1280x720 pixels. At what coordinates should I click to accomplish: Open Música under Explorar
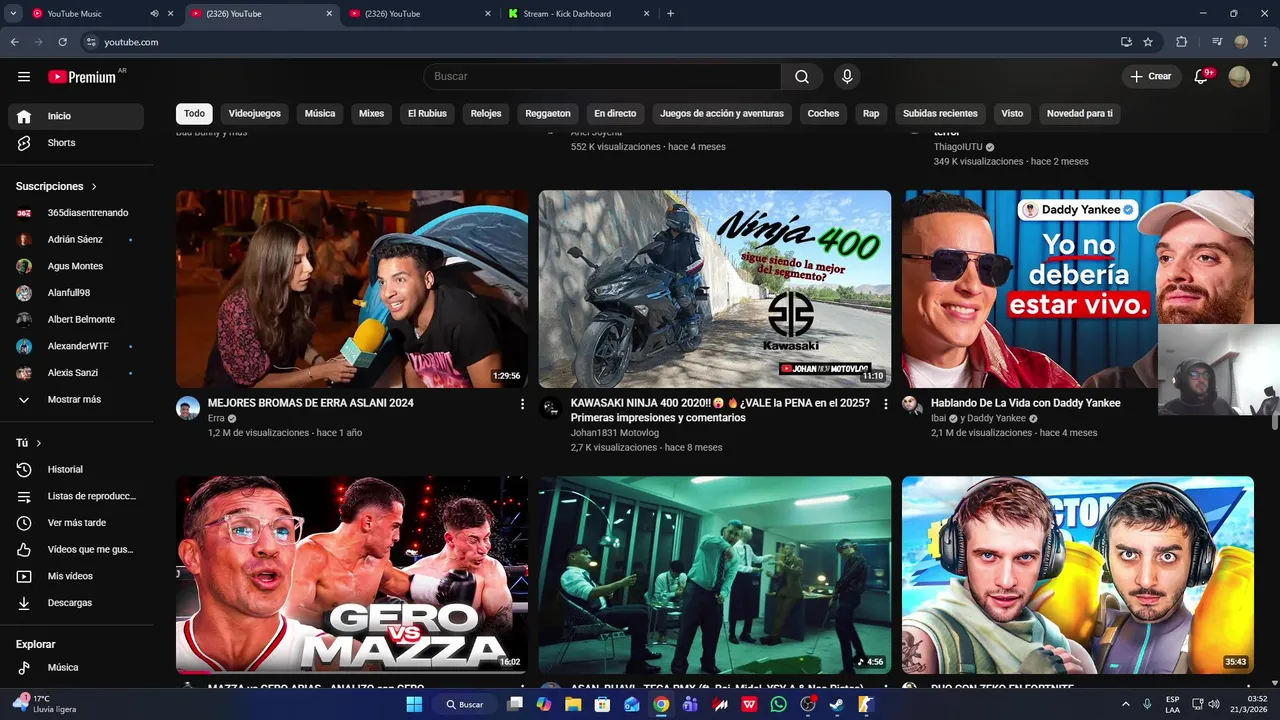tap(76, 667)
